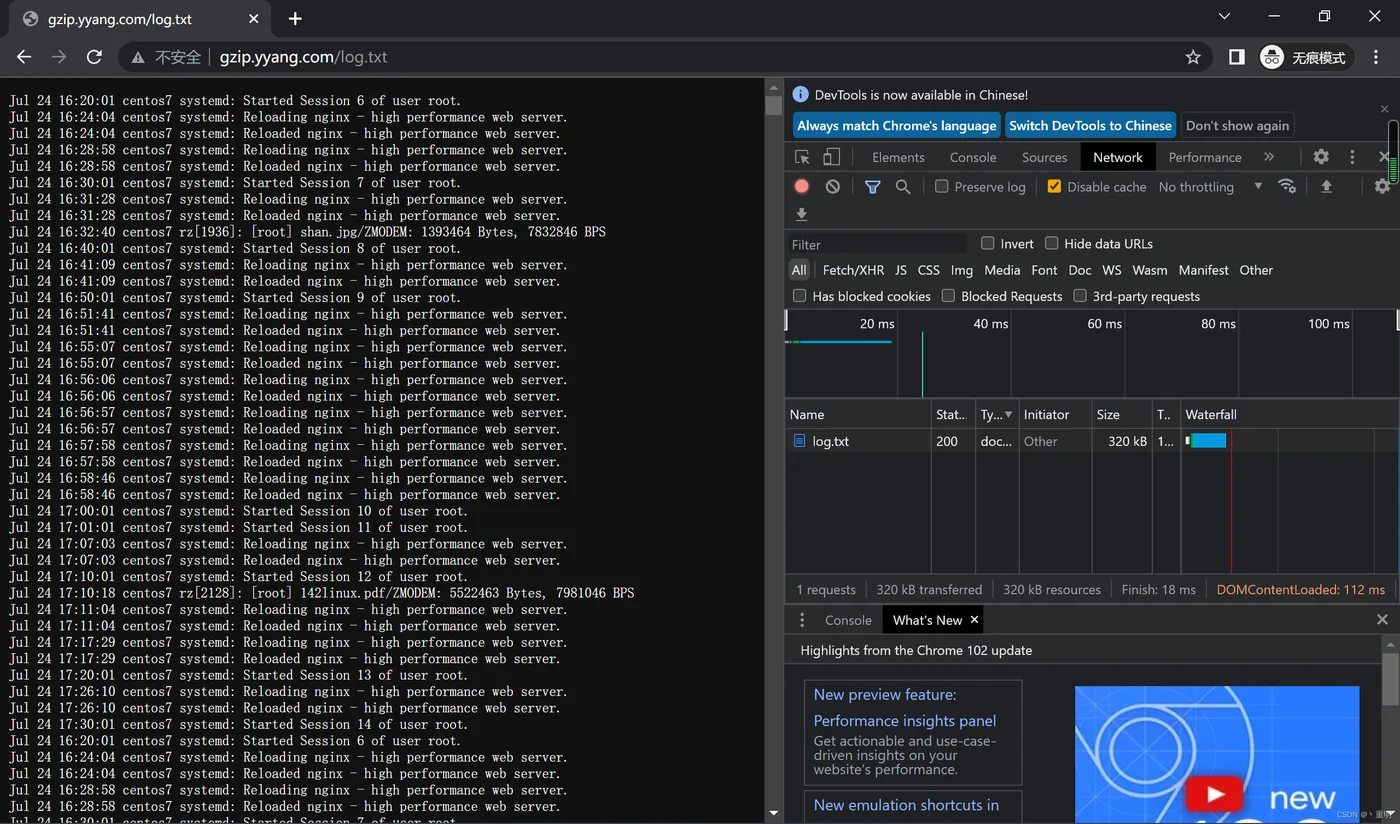Open Network panel settings gear
The image size is (1400, 824).
pyautogui.click(x=1382, y=186)
